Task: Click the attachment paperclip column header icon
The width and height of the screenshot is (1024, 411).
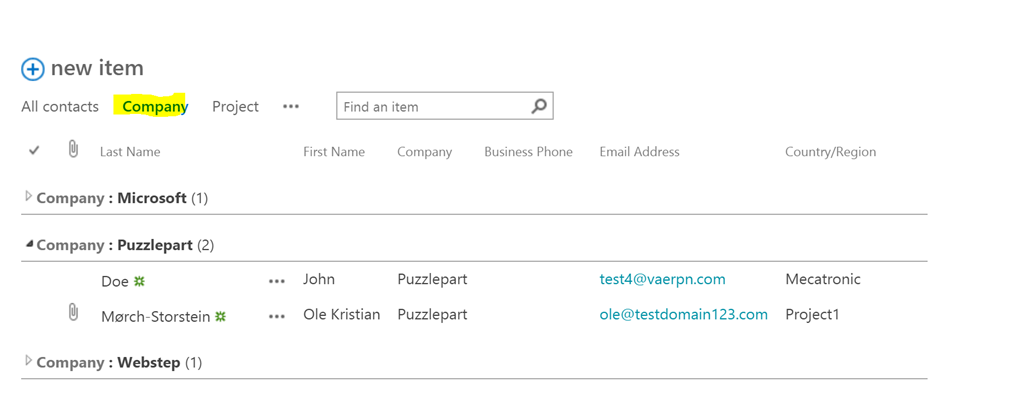Action: 73,150
